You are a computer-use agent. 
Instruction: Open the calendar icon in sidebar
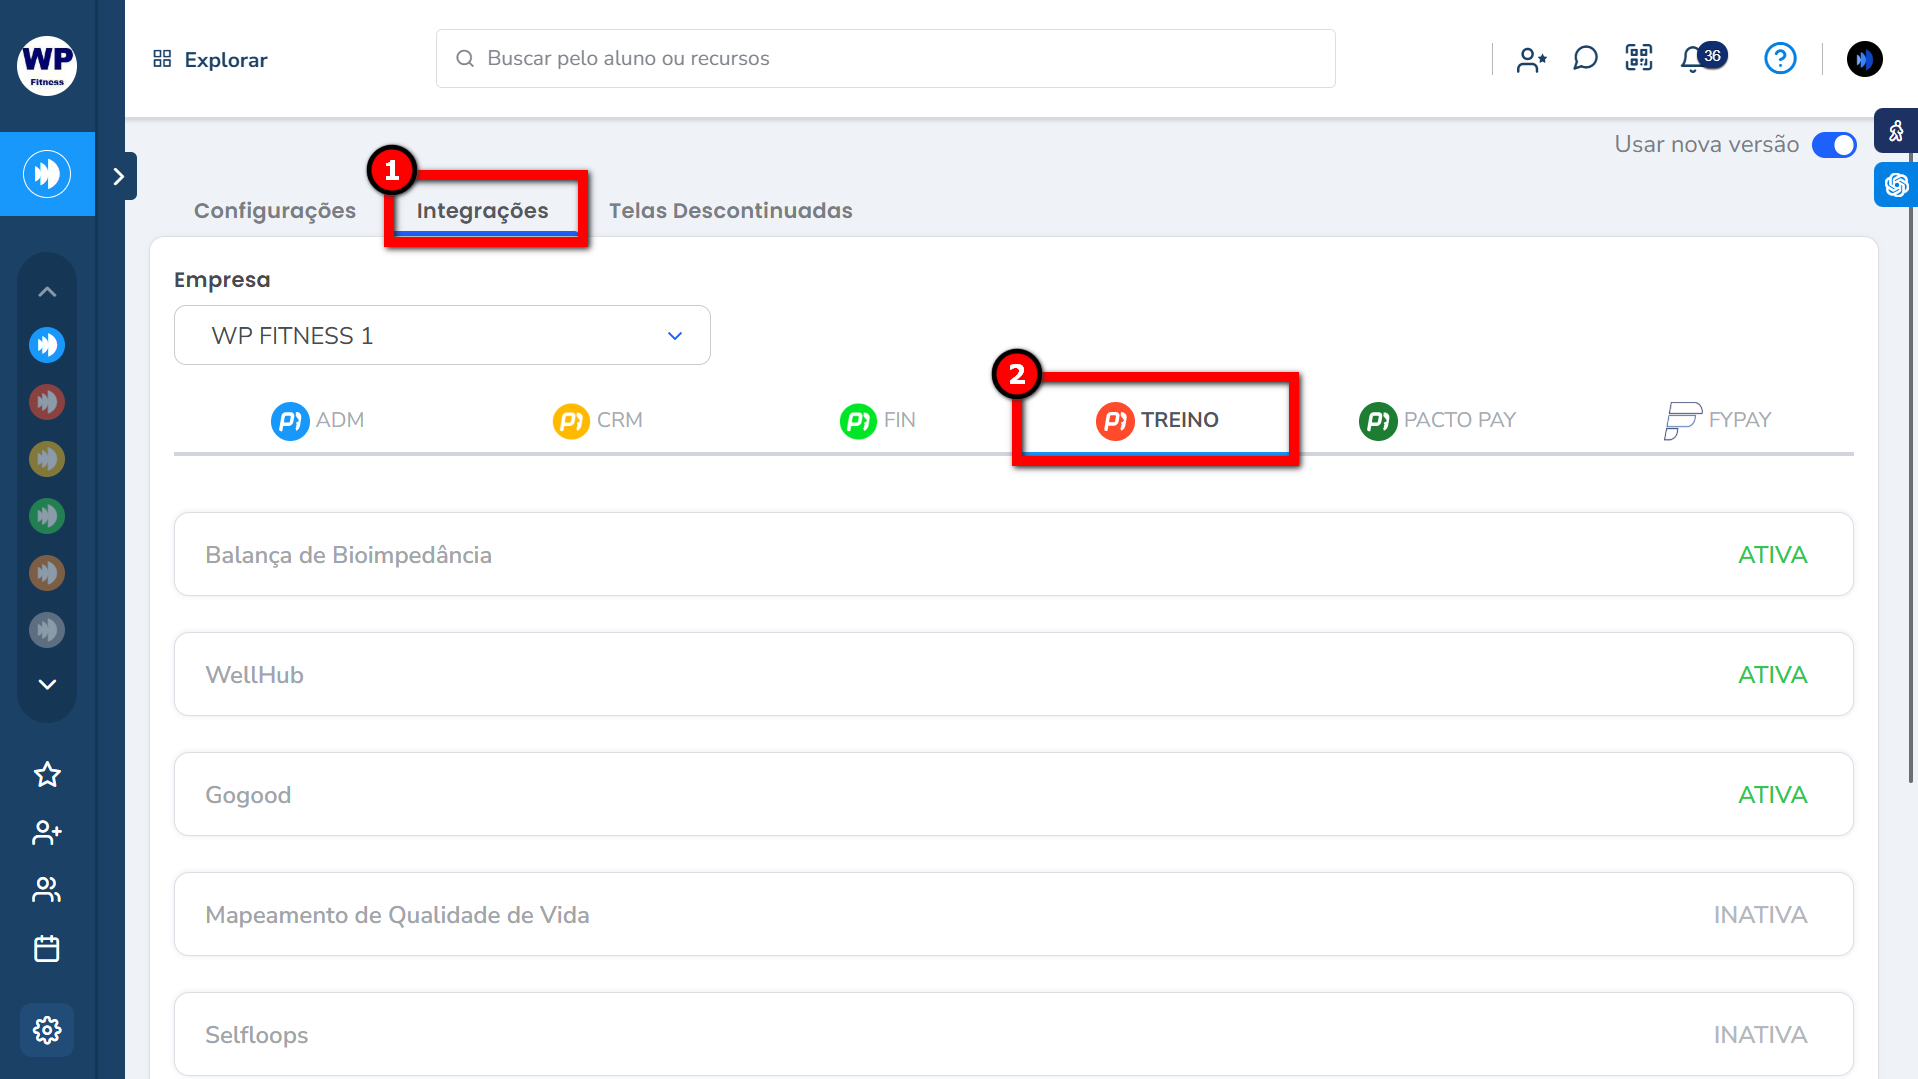click(x=47, y=948)
